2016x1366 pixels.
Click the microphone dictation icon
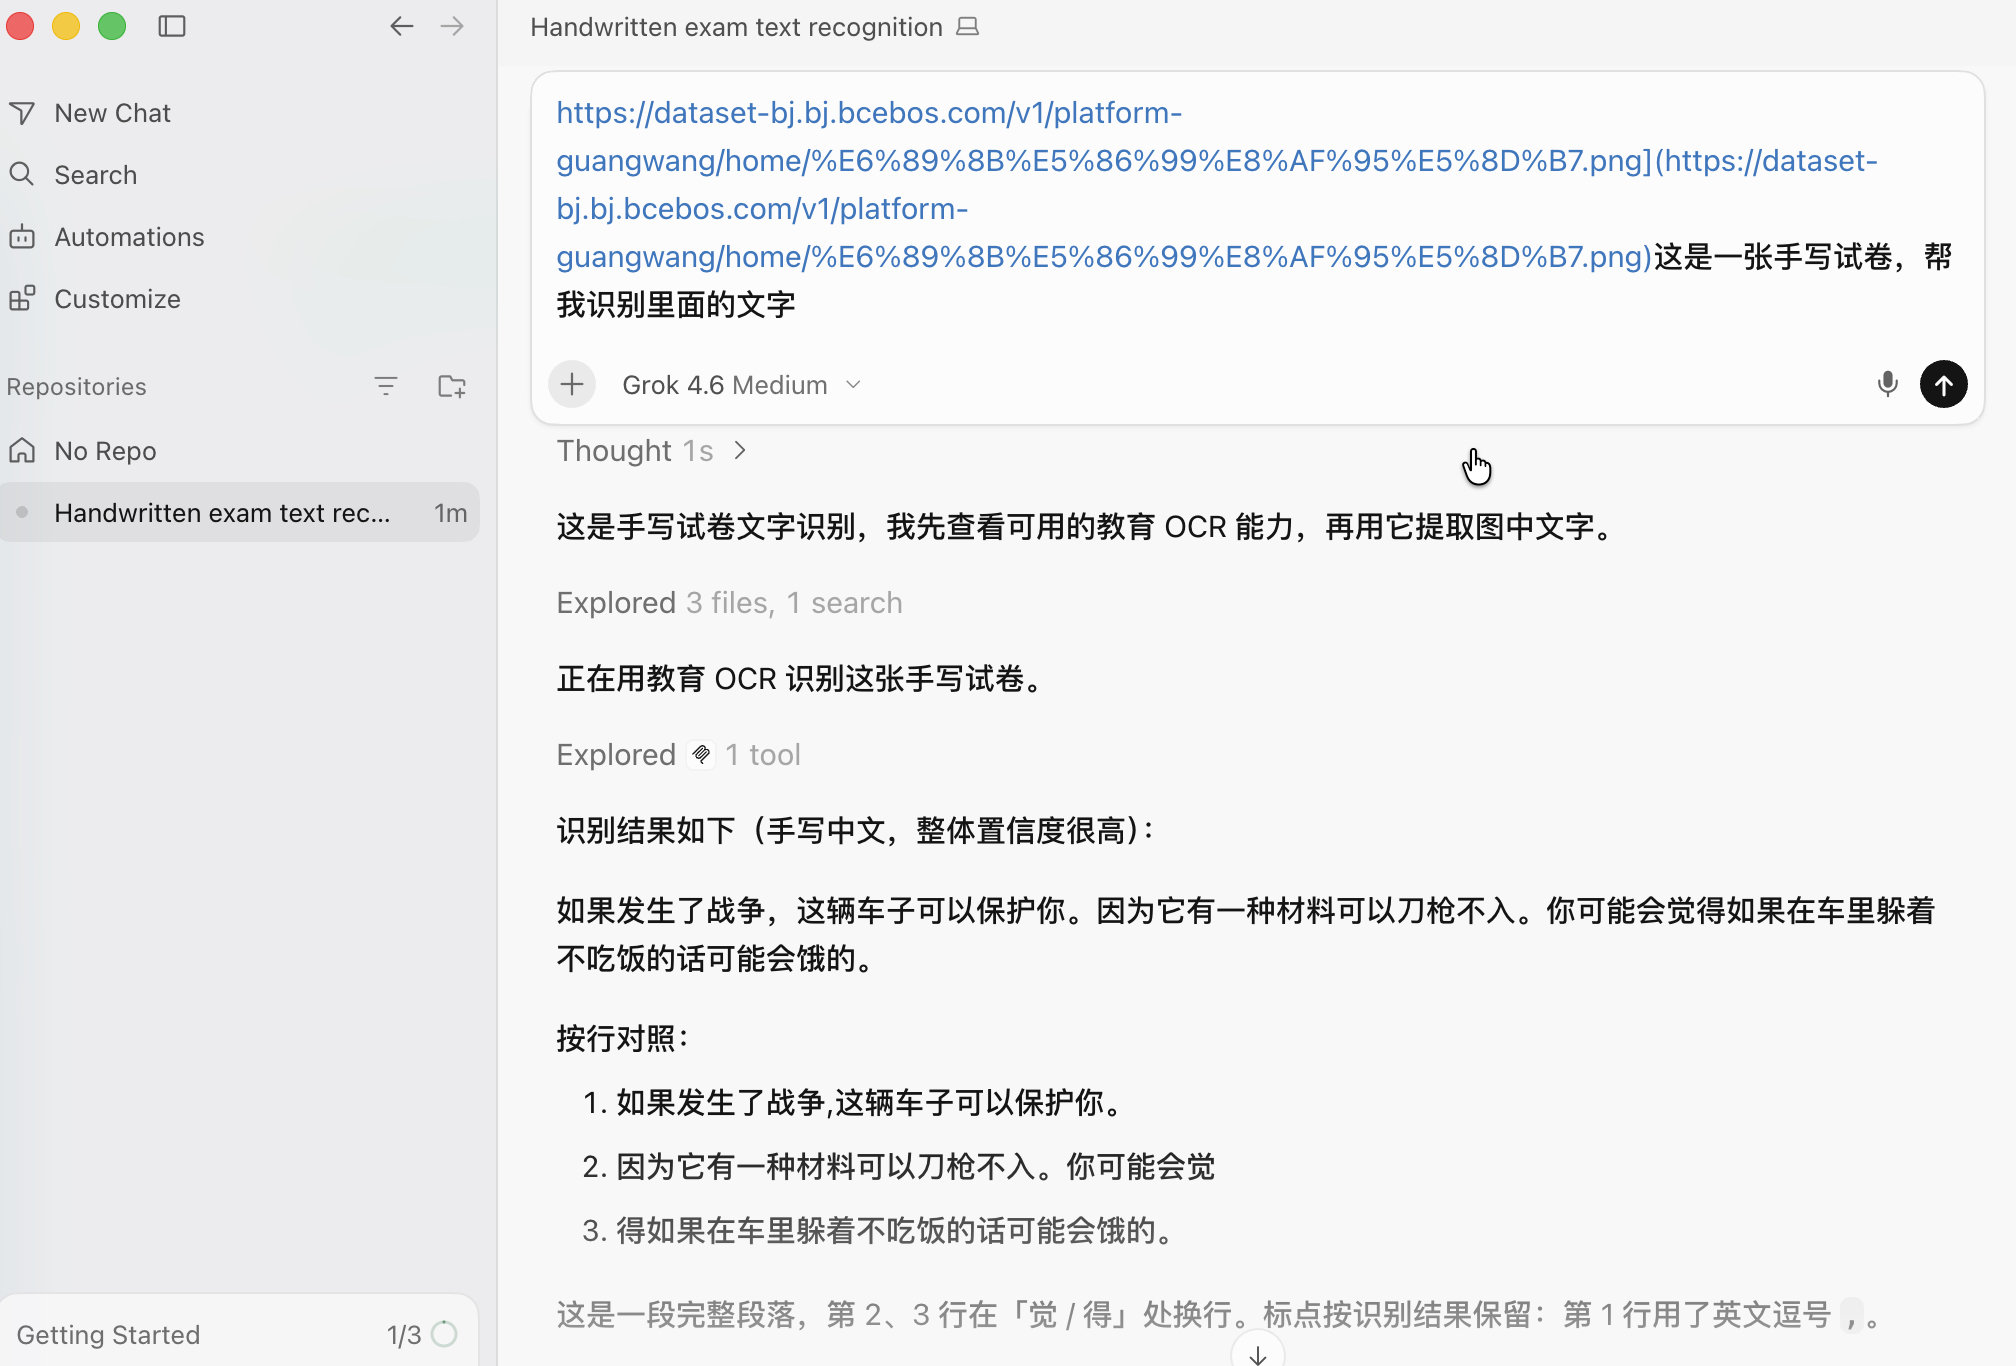(1887, 384)
